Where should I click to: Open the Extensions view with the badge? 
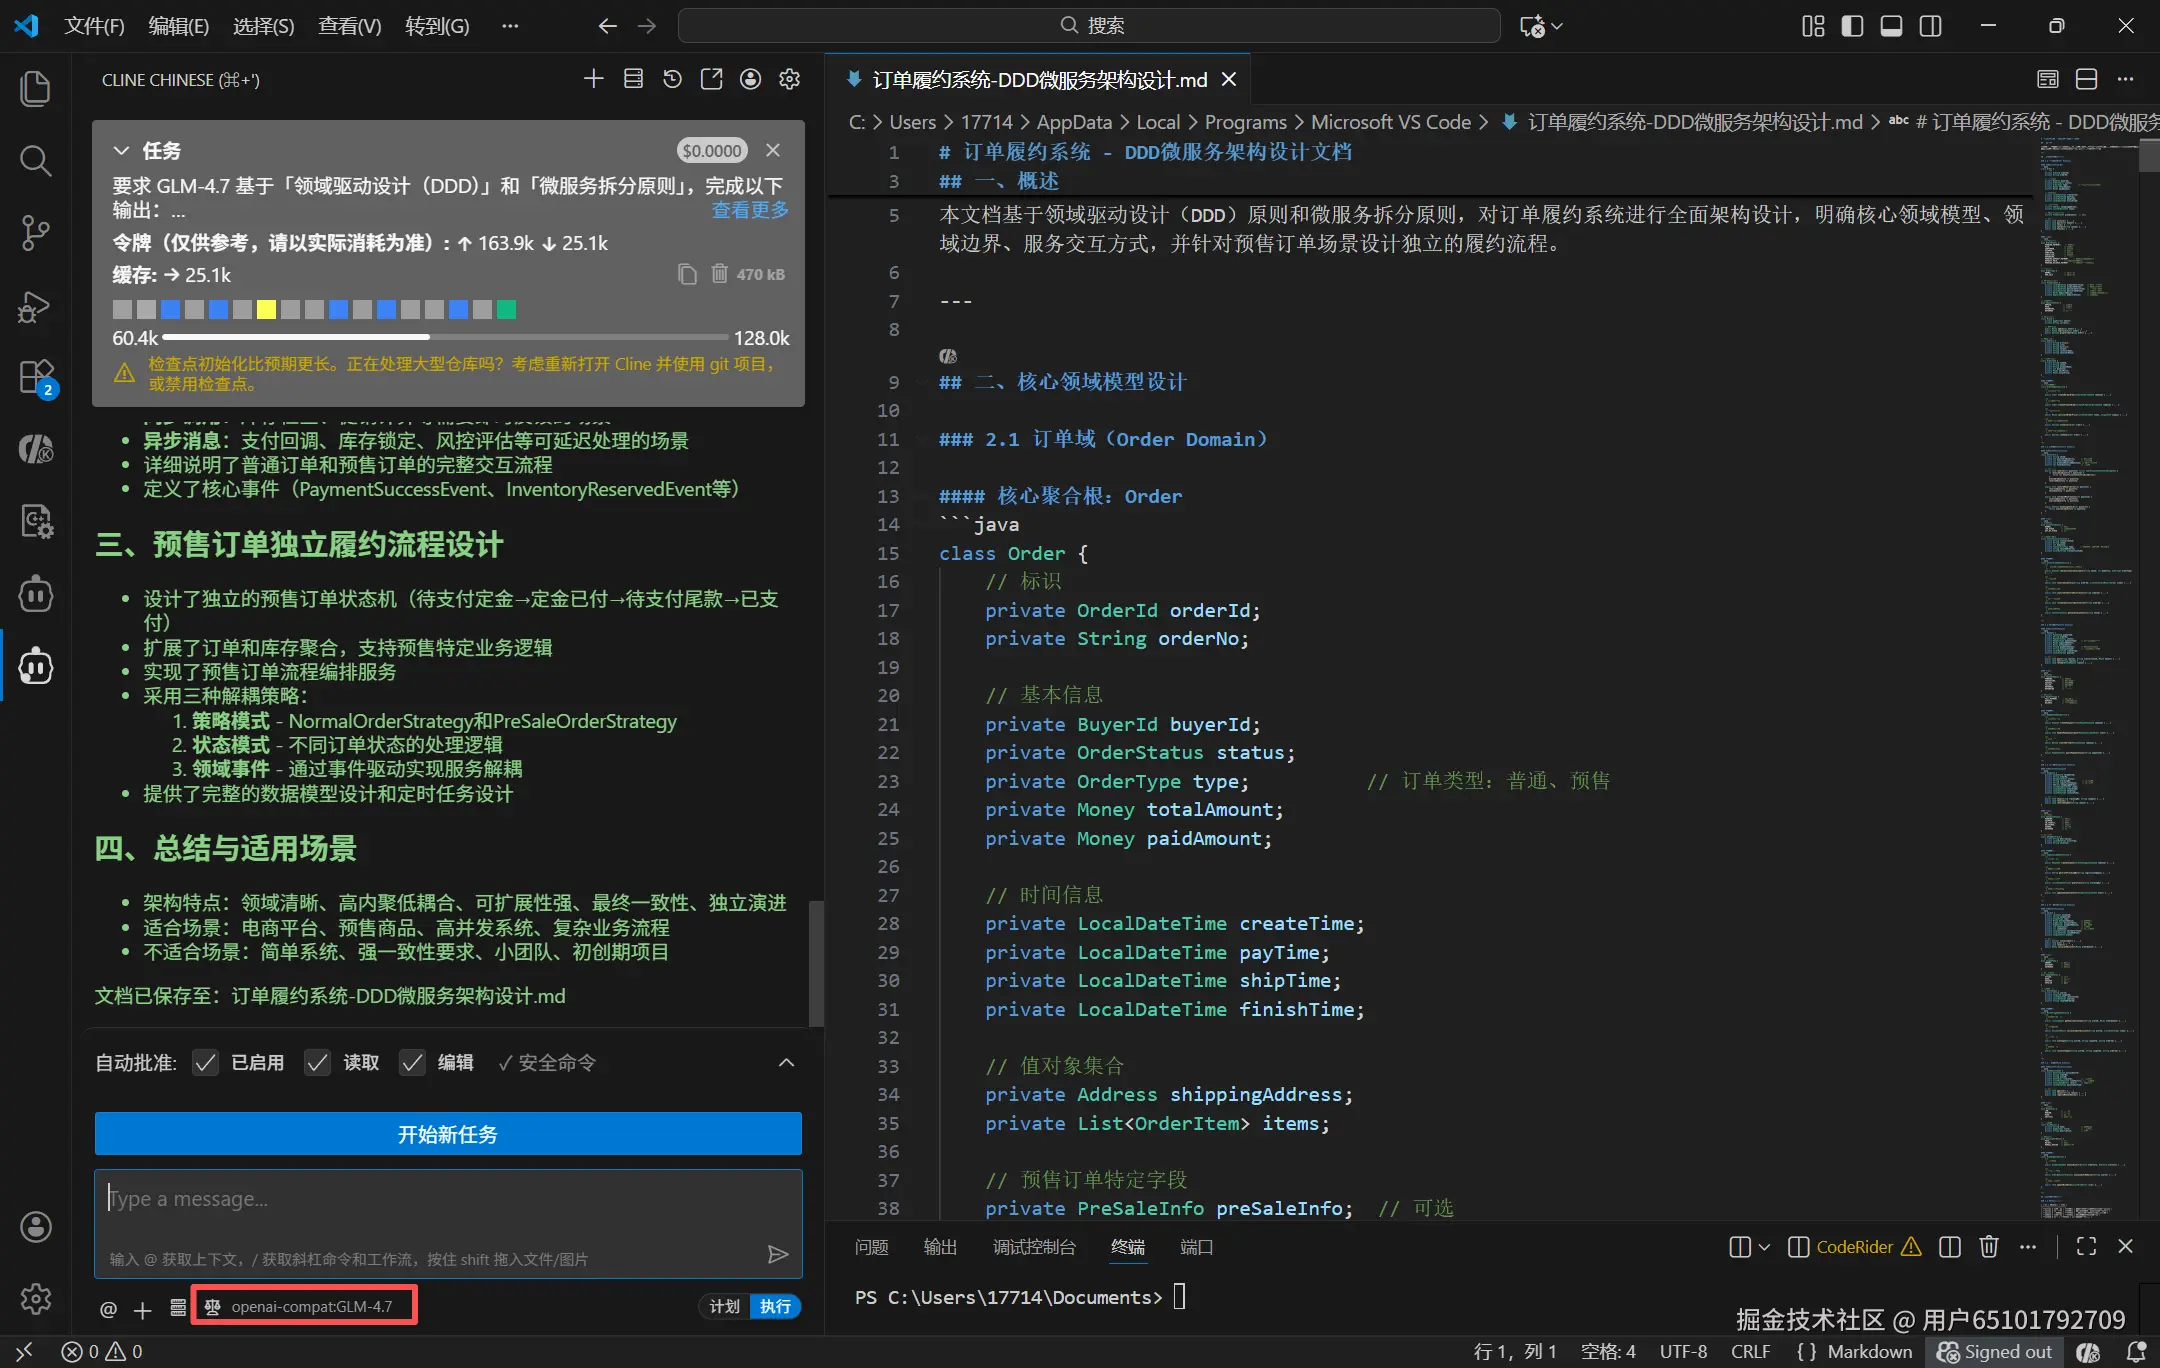36,377
